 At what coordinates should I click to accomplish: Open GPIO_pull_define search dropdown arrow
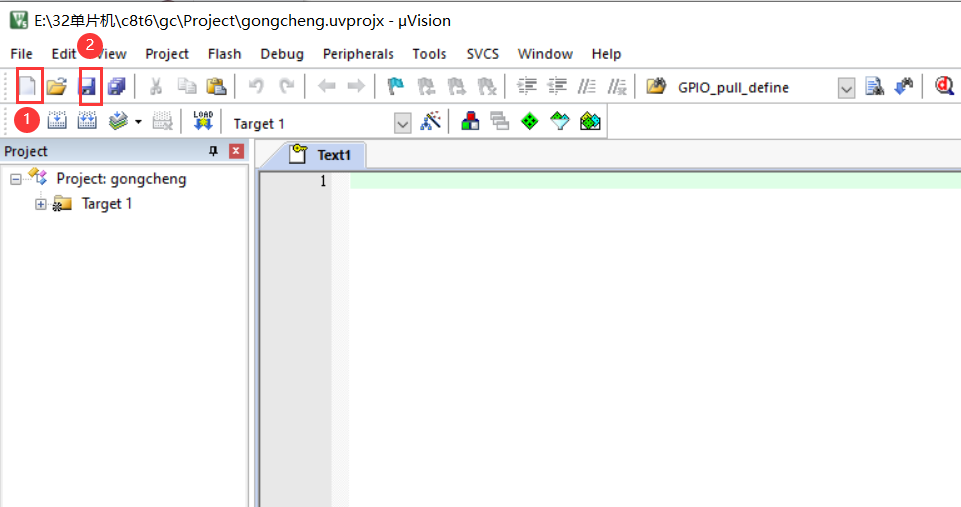click(846, 88)
